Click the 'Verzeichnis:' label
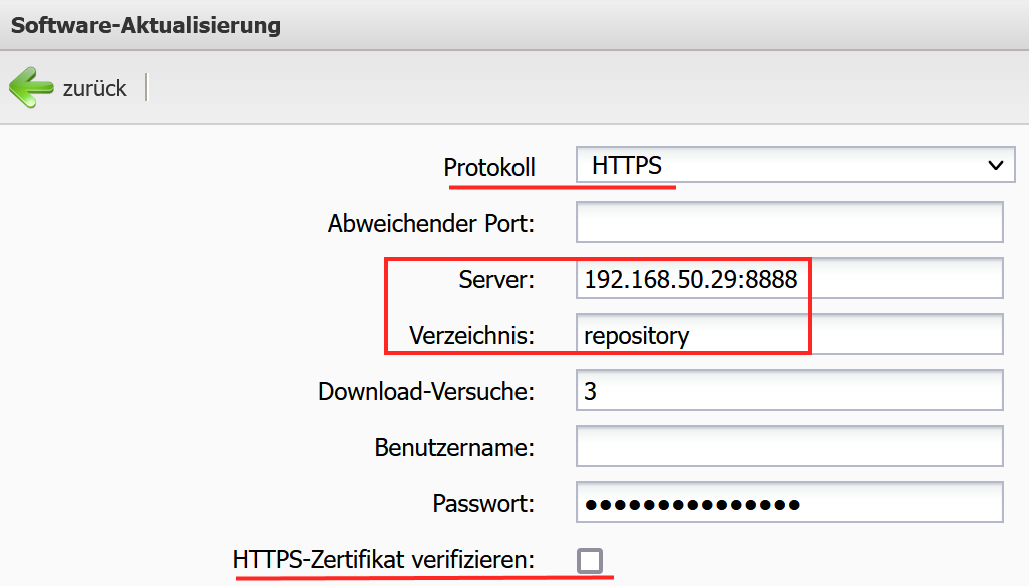 [472, 336]
